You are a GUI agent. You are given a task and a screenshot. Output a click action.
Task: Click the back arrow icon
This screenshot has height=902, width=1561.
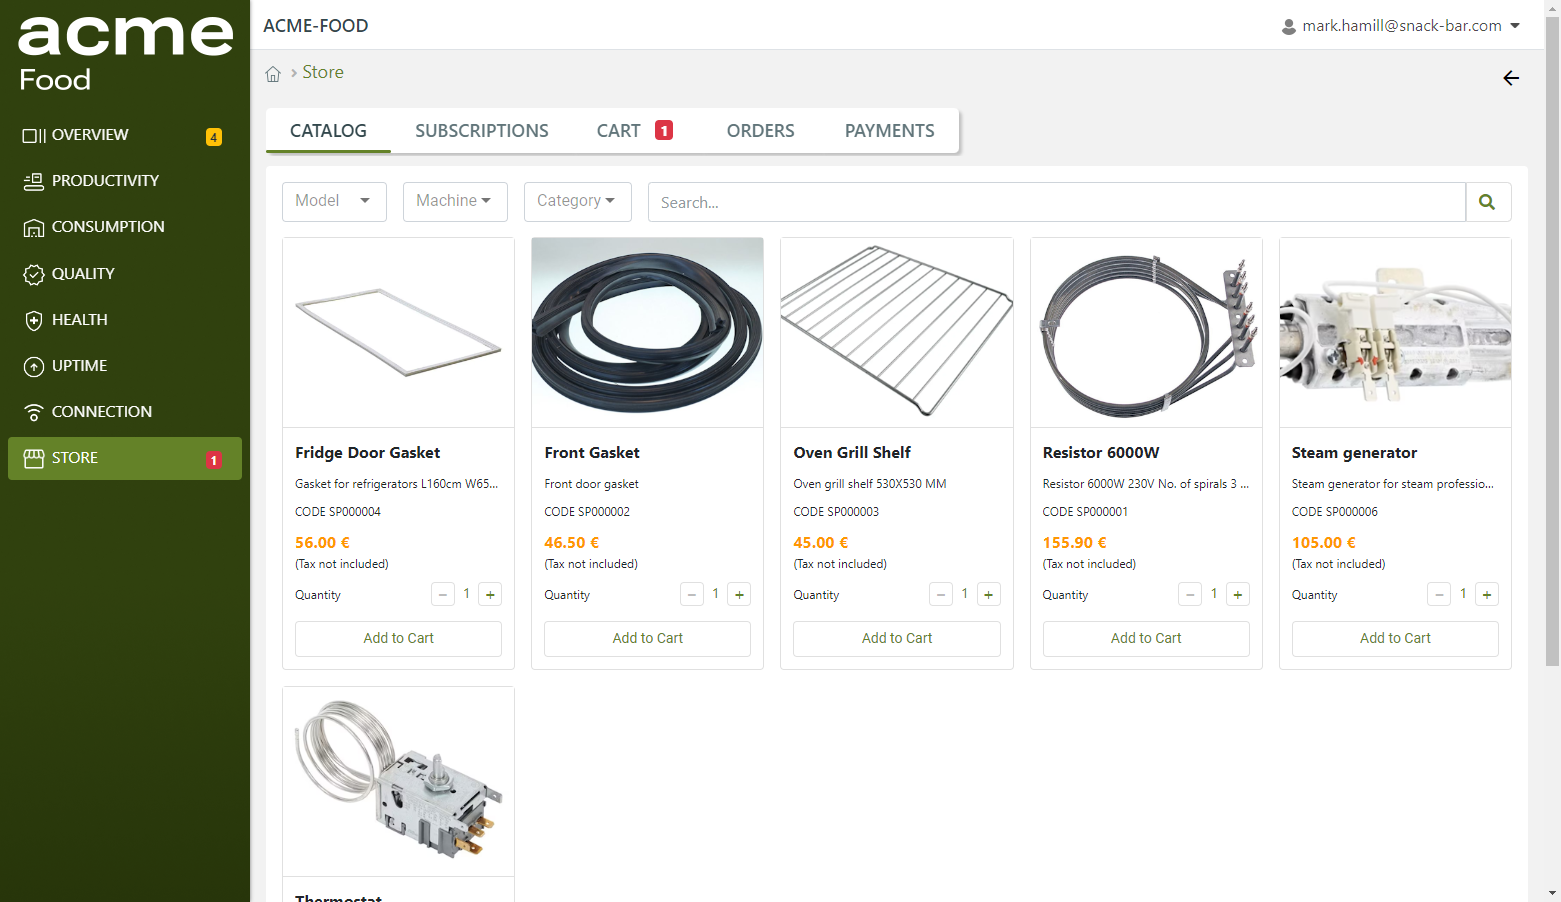[x=1511, y=78]
